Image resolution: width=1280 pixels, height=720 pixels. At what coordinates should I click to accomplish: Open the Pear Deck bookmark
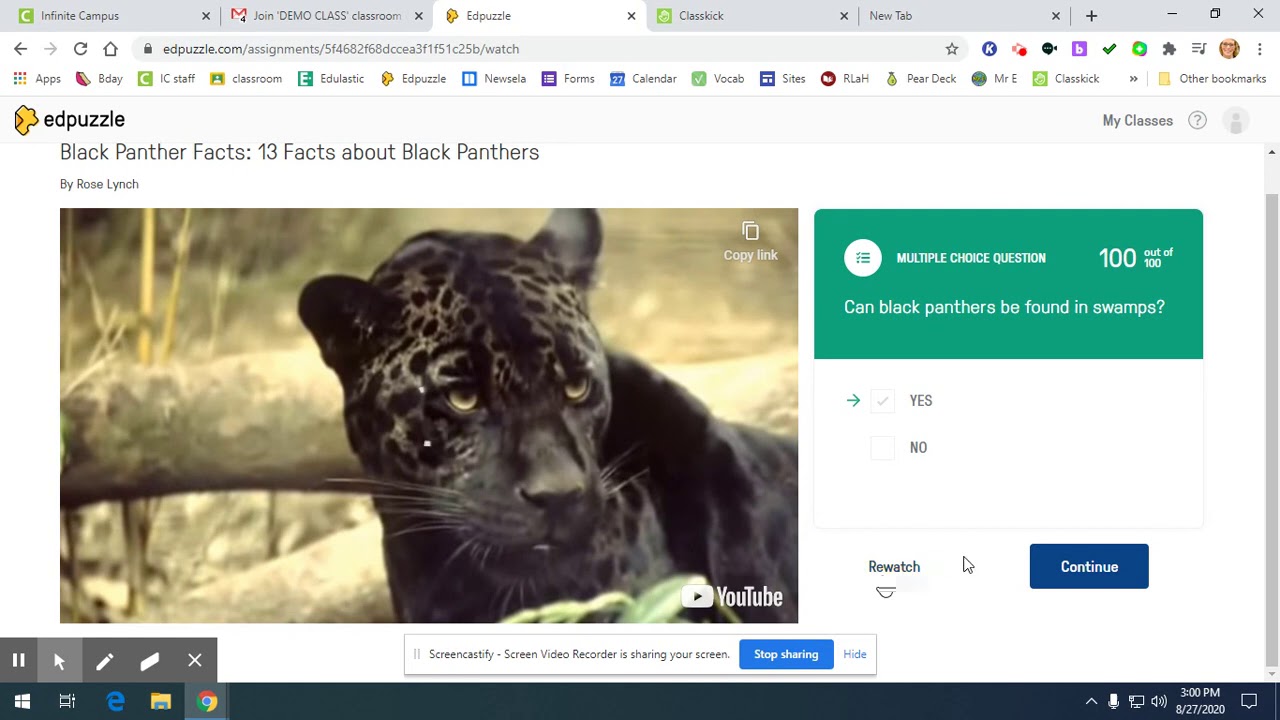pyautogui.click(x=921, y=78)
